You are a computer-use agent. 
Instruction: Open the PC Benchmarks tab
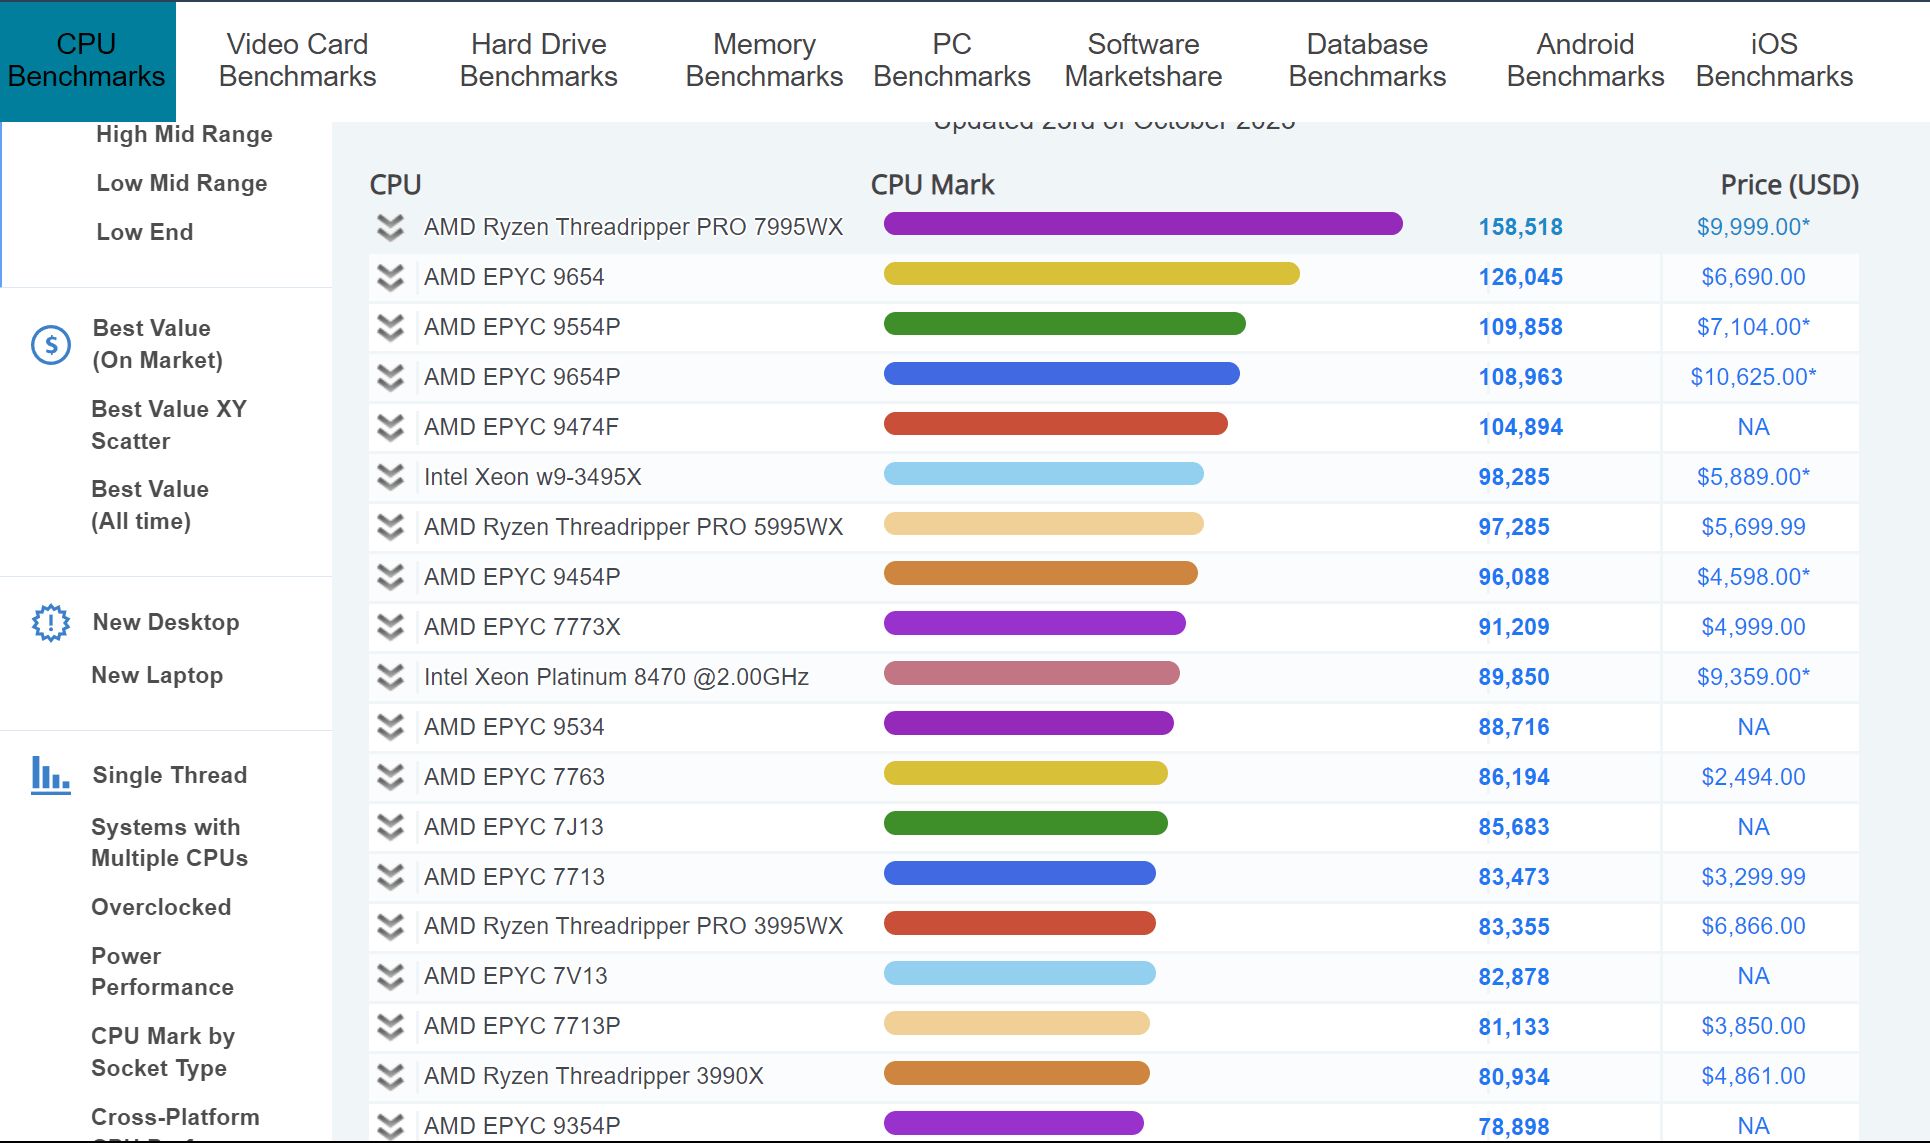[951, 60]
